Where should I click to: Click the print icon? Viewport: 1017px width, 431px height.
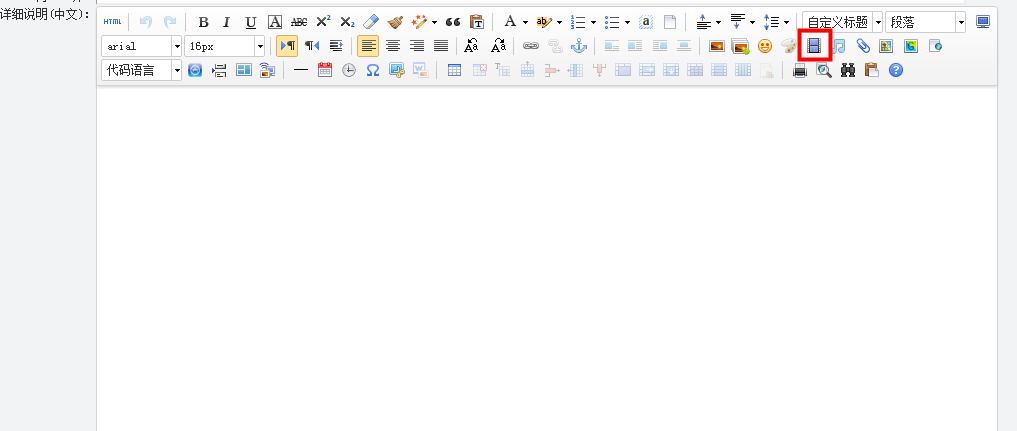(x=800, y=71)
